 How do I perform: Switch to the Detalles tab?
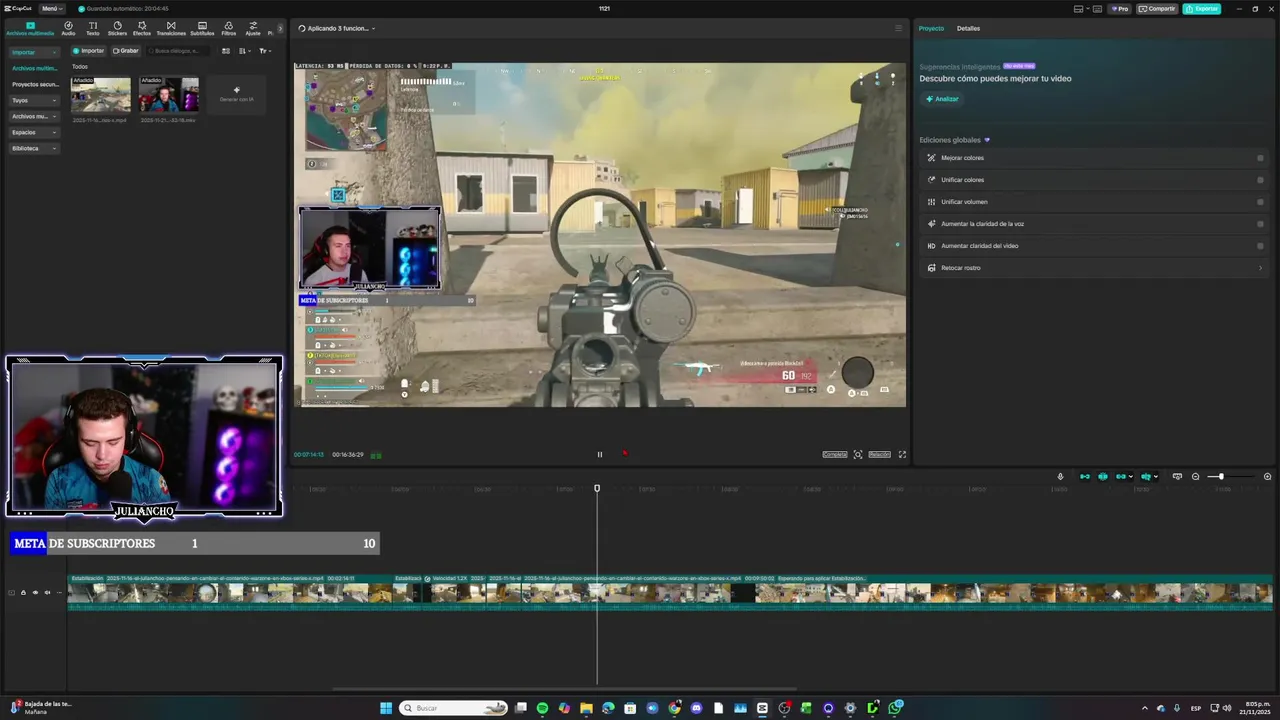(x=968, y=28)
